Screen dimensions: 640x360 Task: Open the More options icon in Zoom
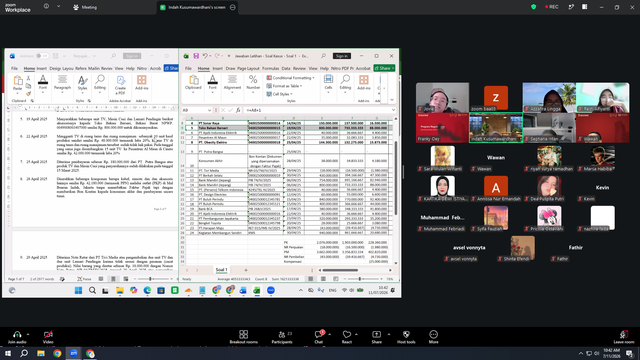(433, 334)
